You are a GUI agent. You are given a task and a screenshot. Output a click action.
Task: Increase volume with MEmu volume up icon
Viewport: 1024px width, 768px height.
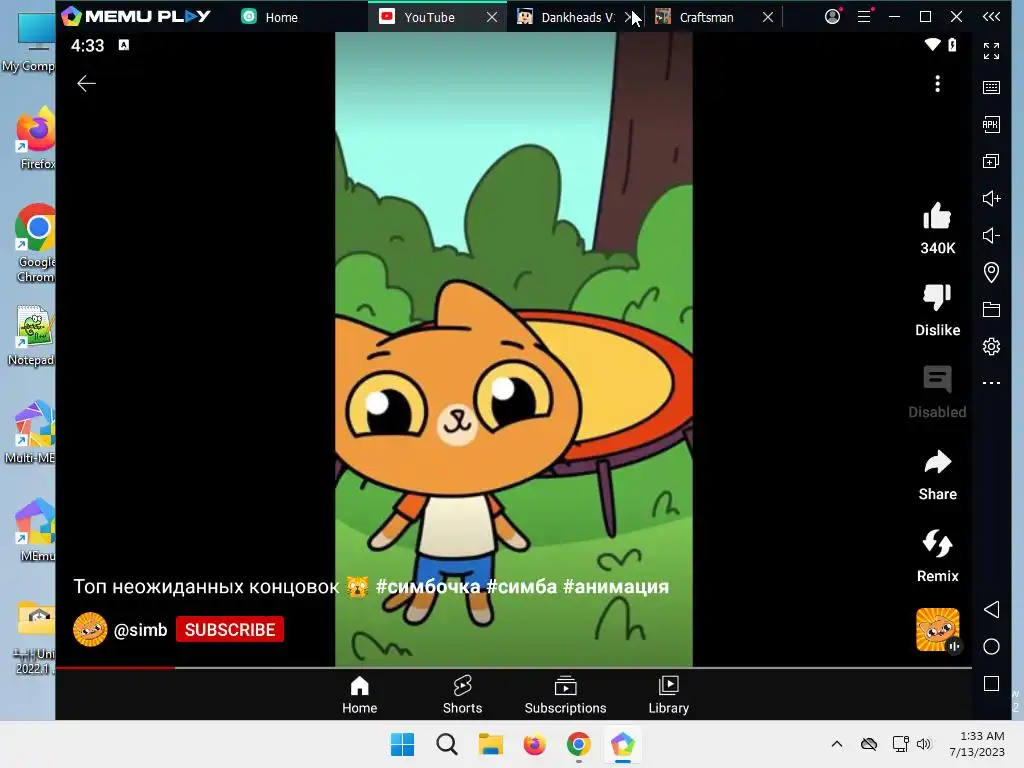coord(991,199)
